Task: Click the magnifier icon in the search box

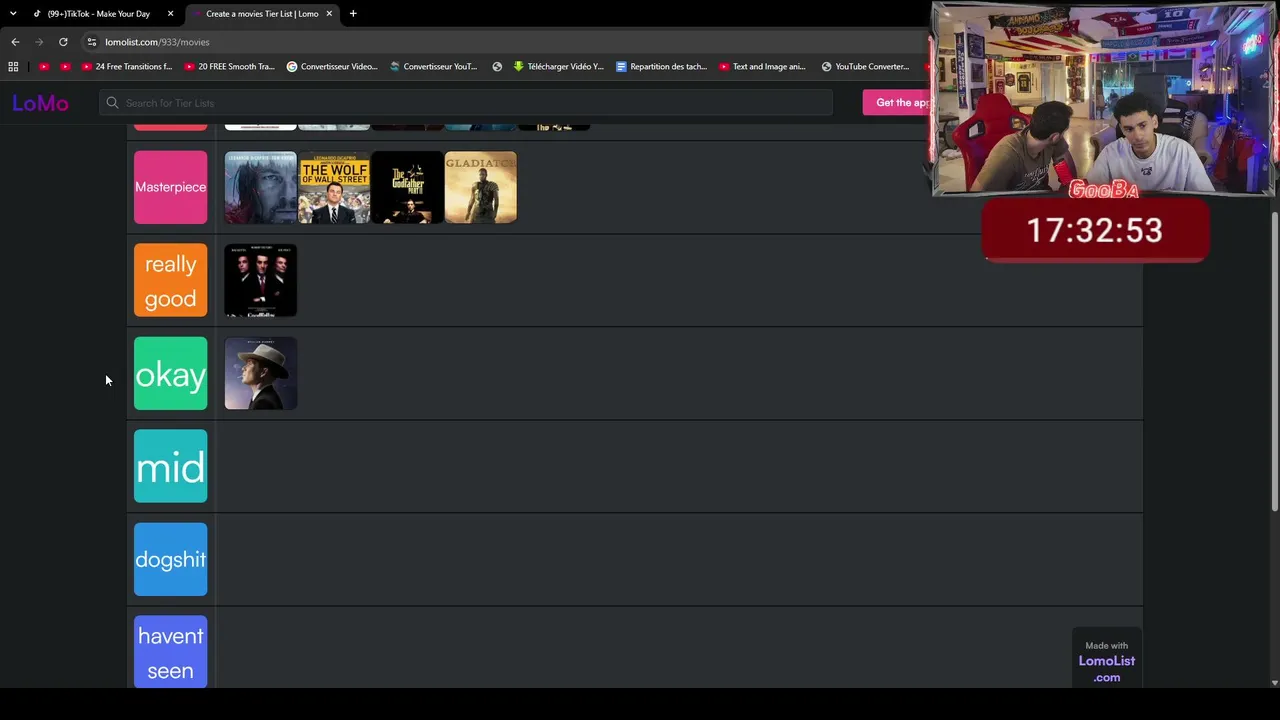Action: pyautogui.click(x=112, y=103)
